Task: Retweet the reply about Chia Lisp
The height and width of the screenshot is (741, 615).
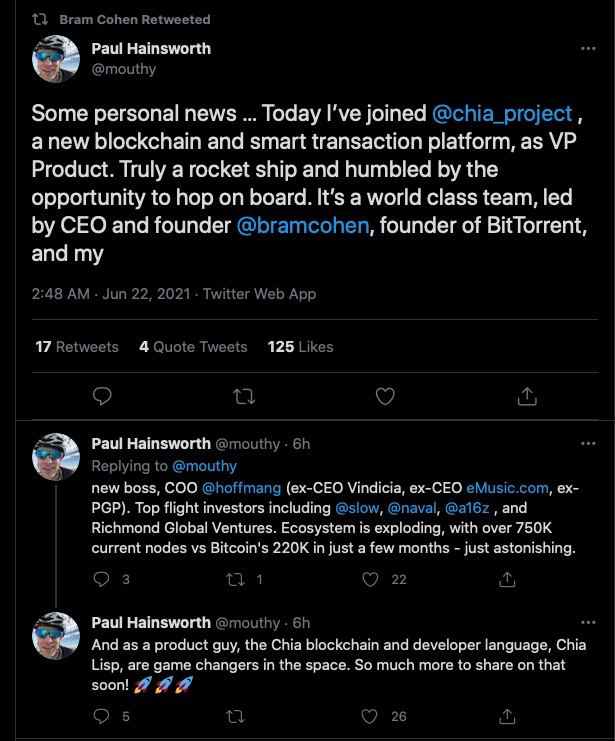Action: (x=235, y=716)
